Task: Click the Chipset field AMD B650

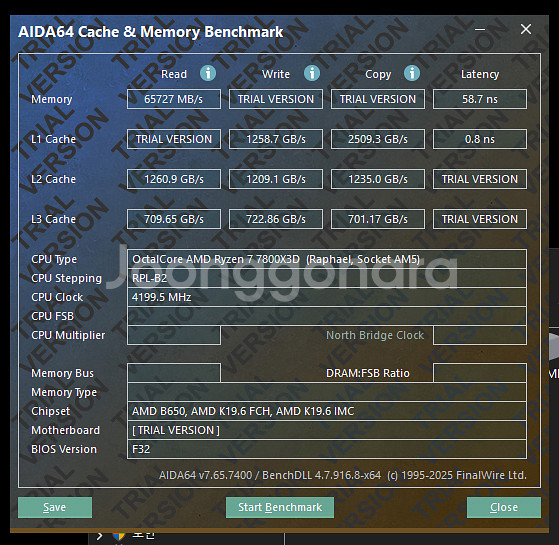Action: [327, 411]
